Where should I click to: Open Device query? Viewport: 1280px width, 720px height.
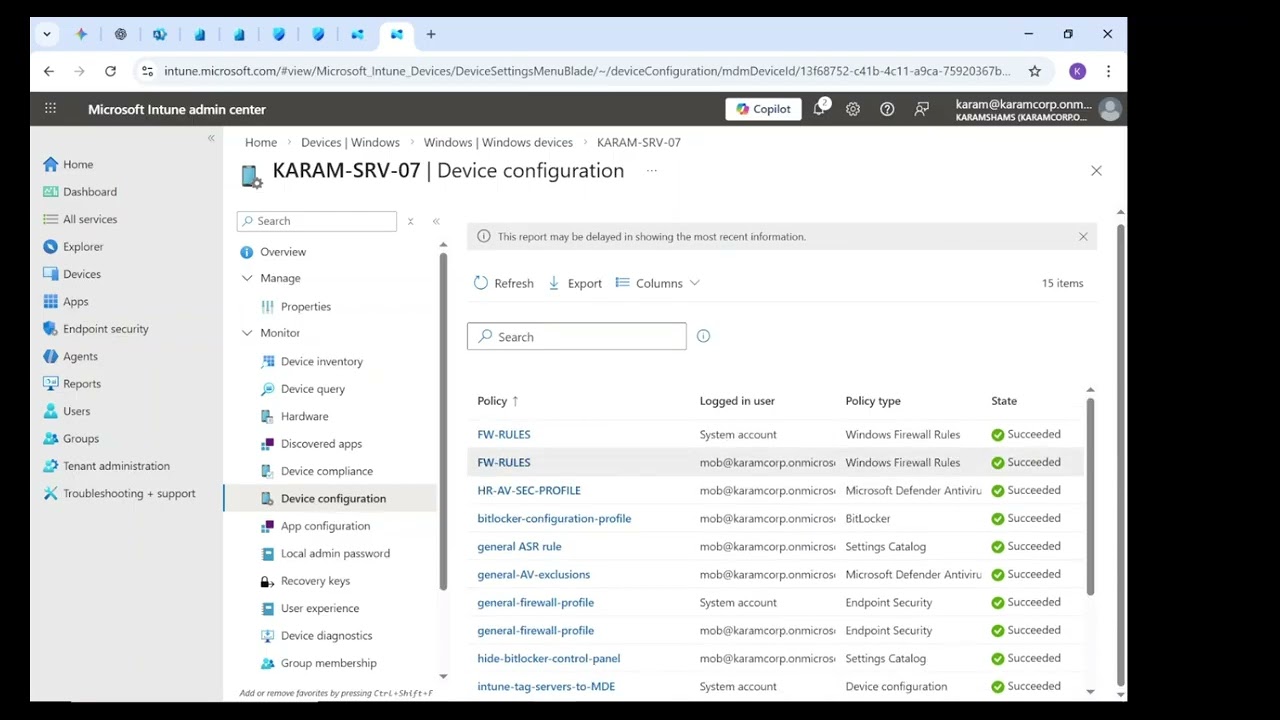pos(313,389)
